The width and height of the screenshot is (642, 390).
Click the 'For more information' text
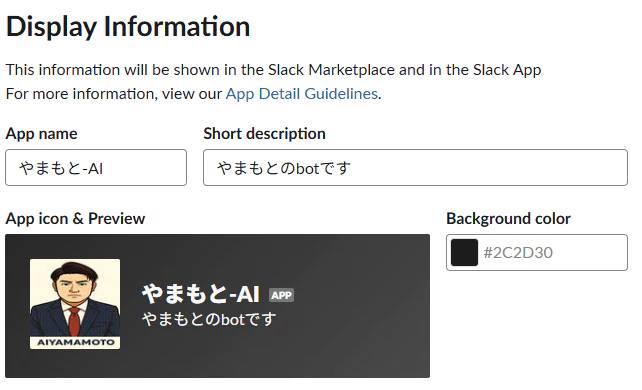coord(80,94)
